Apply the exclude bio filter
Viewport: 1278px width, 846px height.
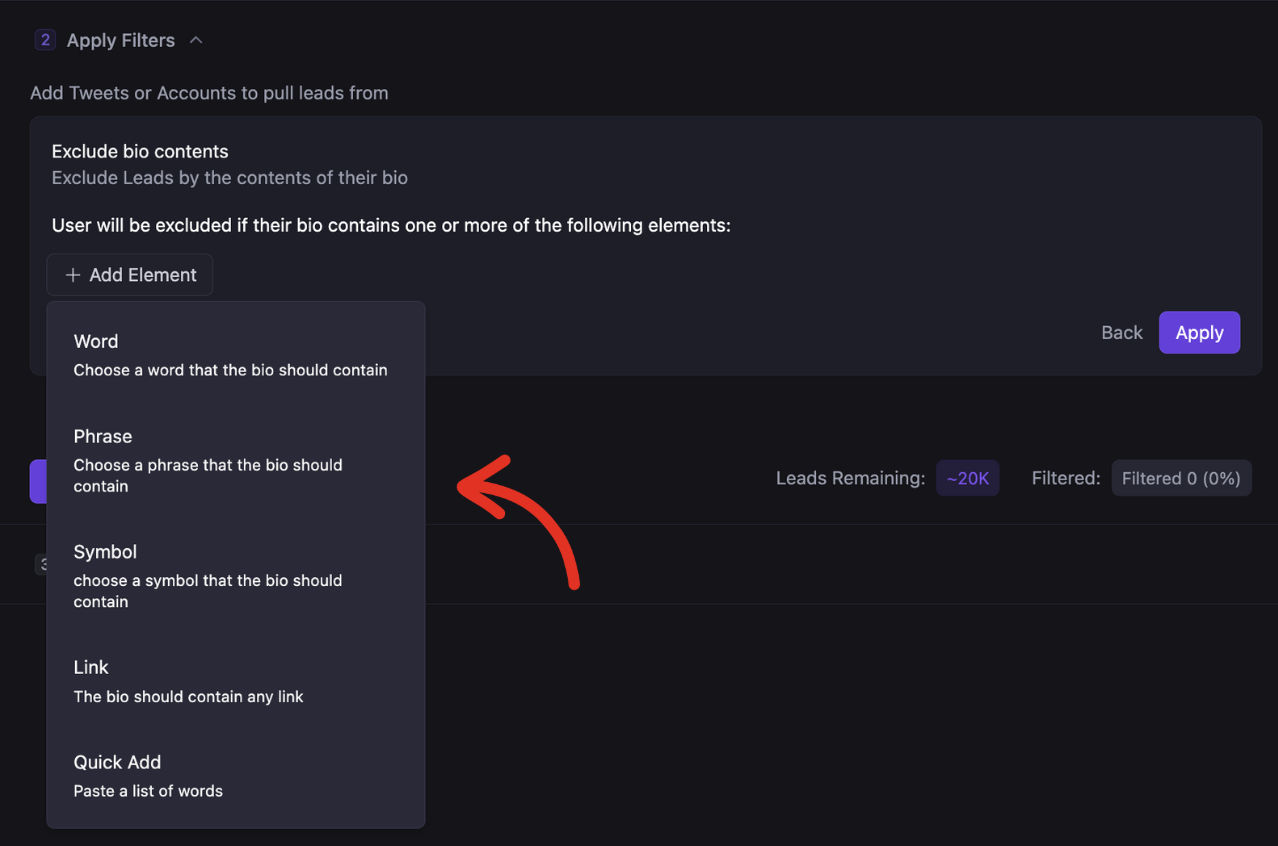tap(1199, 332)
